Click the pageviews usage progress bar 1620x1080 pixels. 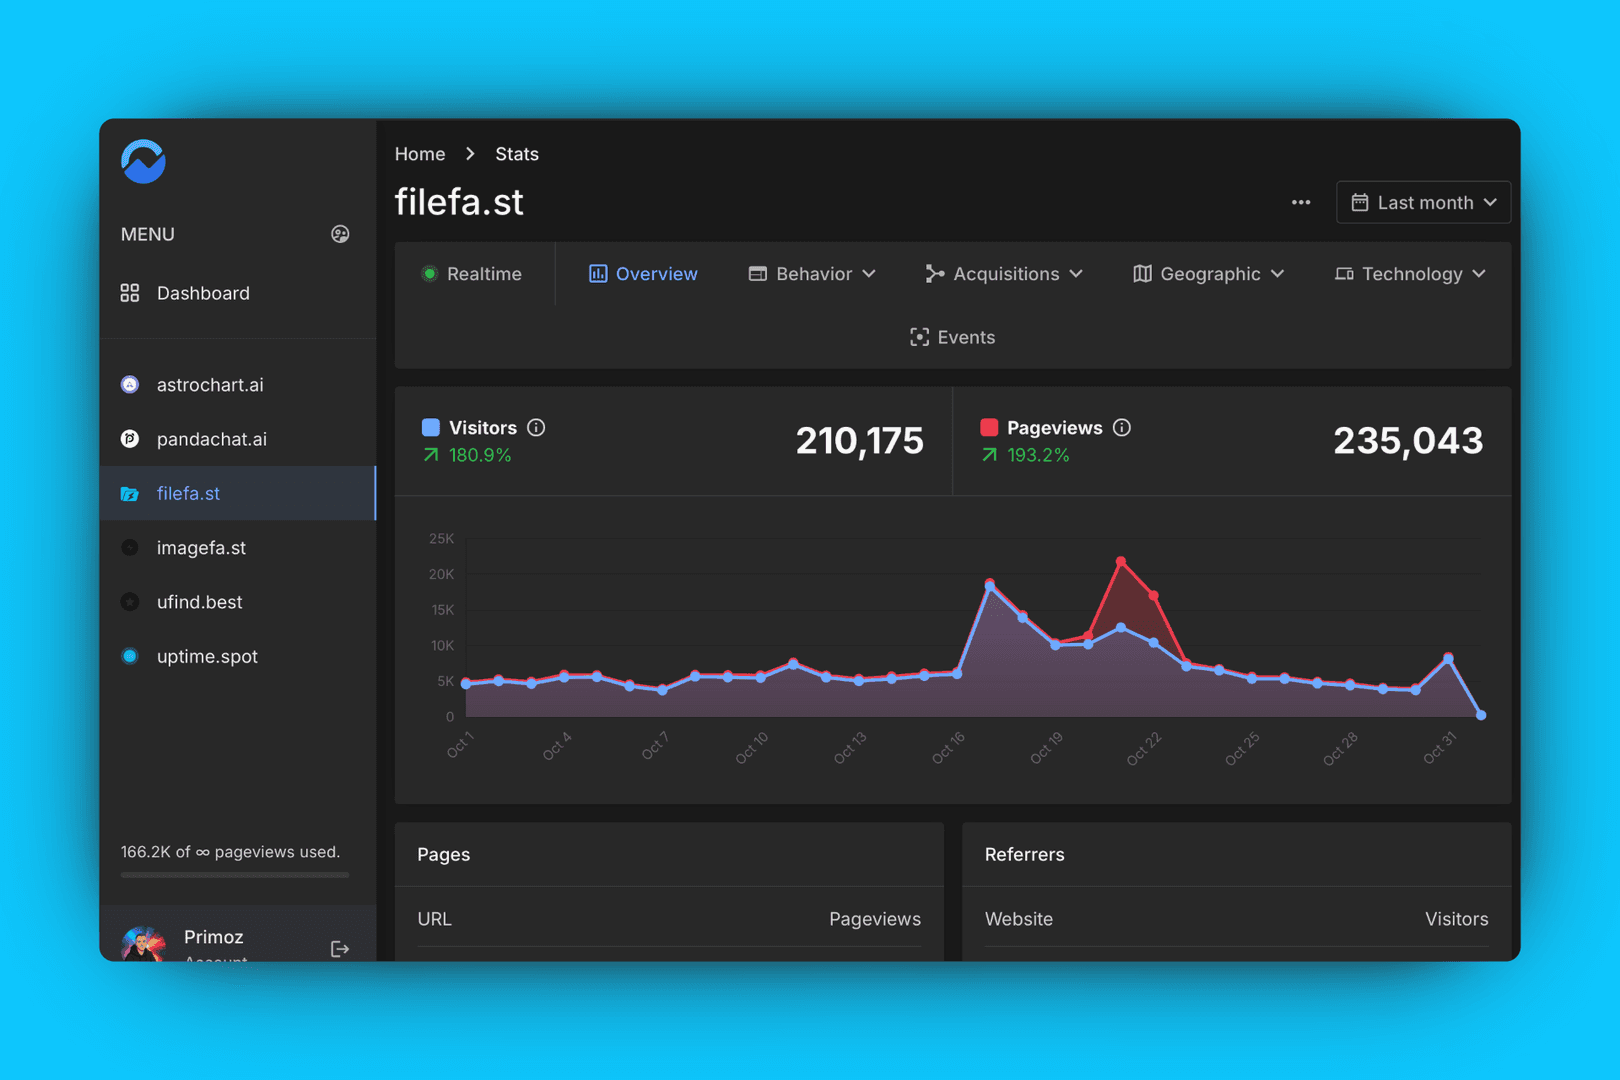(x=232, y=875)
